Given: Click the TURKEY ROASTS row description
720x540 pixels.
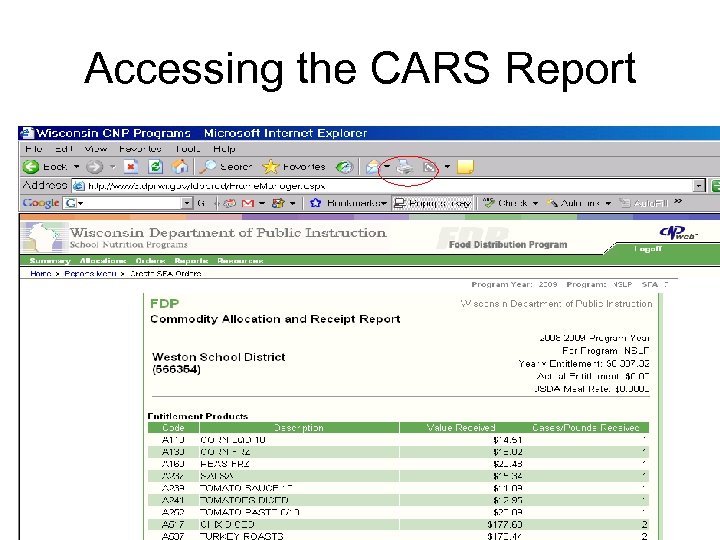Looking at the screenshot, I should point(242,536).
